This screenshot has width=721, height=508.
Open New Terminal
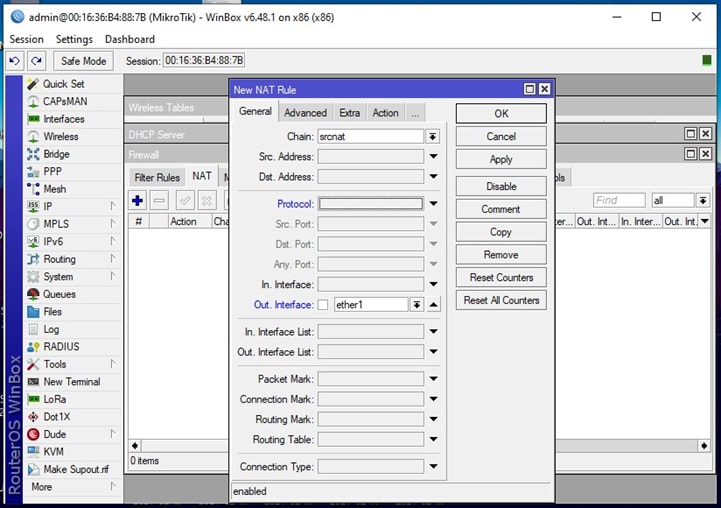pyautogui.click(x=73, y=382)
